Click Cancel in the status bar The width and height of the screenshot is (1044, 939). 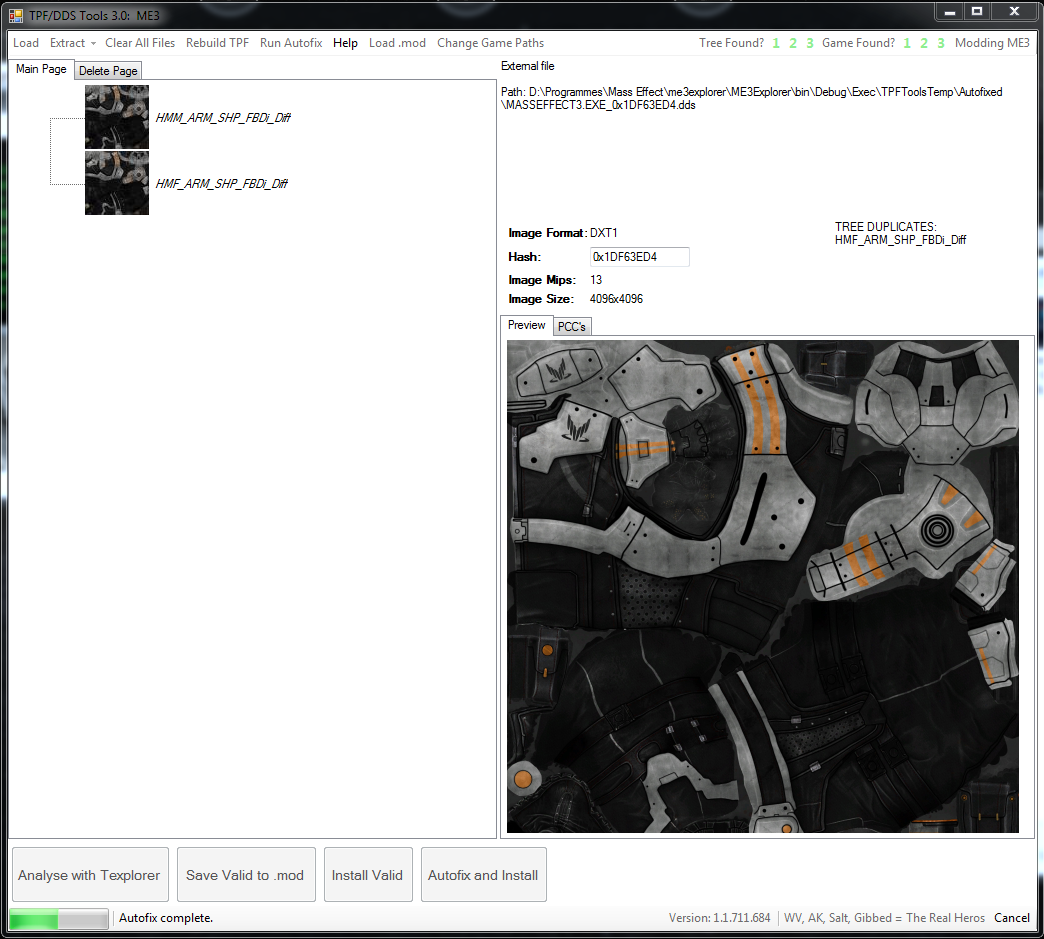(1011, 918)
